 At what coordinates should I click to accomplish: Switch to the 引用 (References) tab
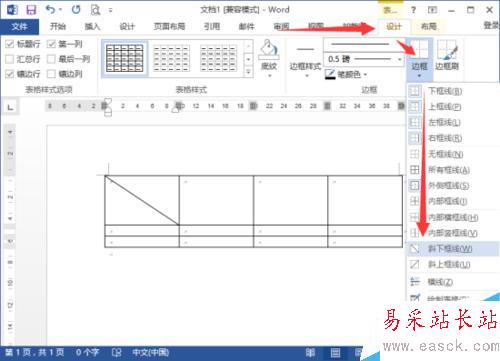click(x=212, y=26)
